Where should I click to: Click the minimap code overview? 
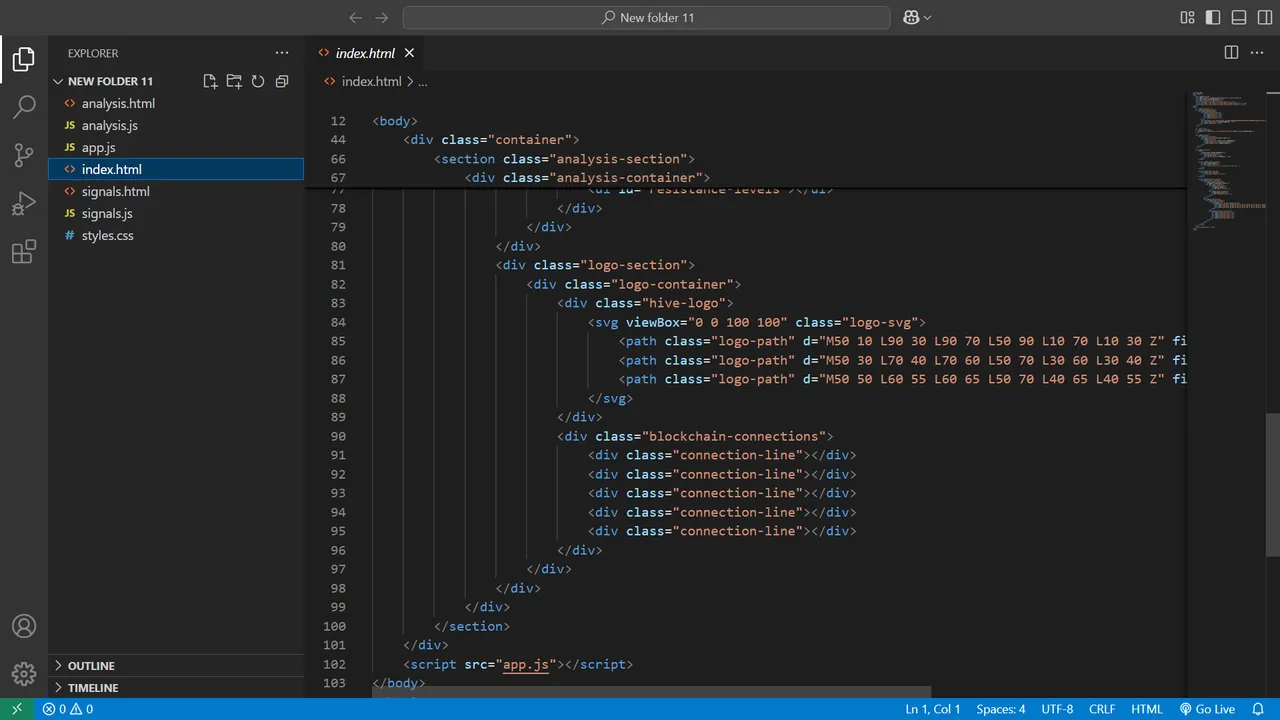tap(1226, 160)
